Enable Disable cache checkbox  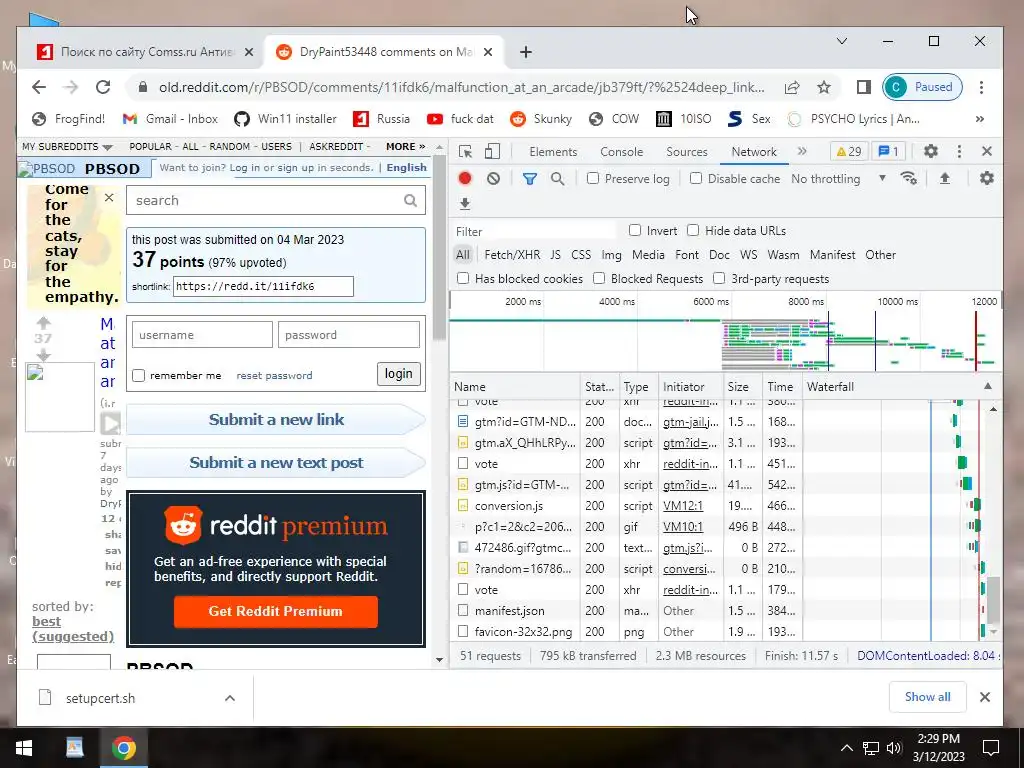[696, 178]
